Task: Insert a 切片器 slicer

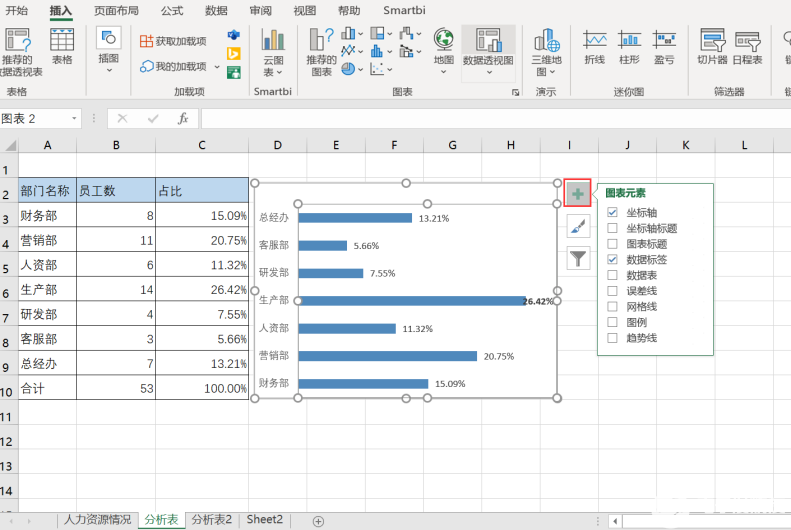Action: (712, 47)
